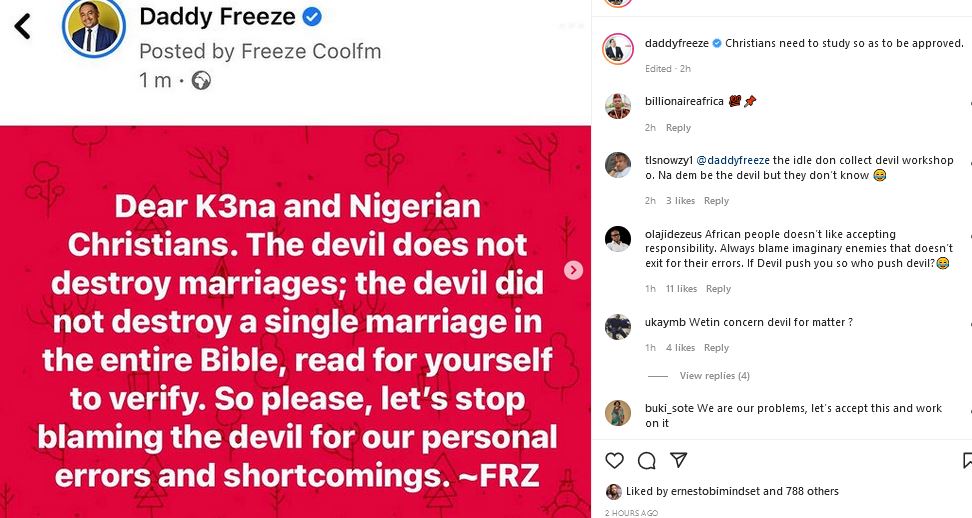Open daddyfreeze avatar in caption
Screen dimensions: 972x518
click(617, 48)
